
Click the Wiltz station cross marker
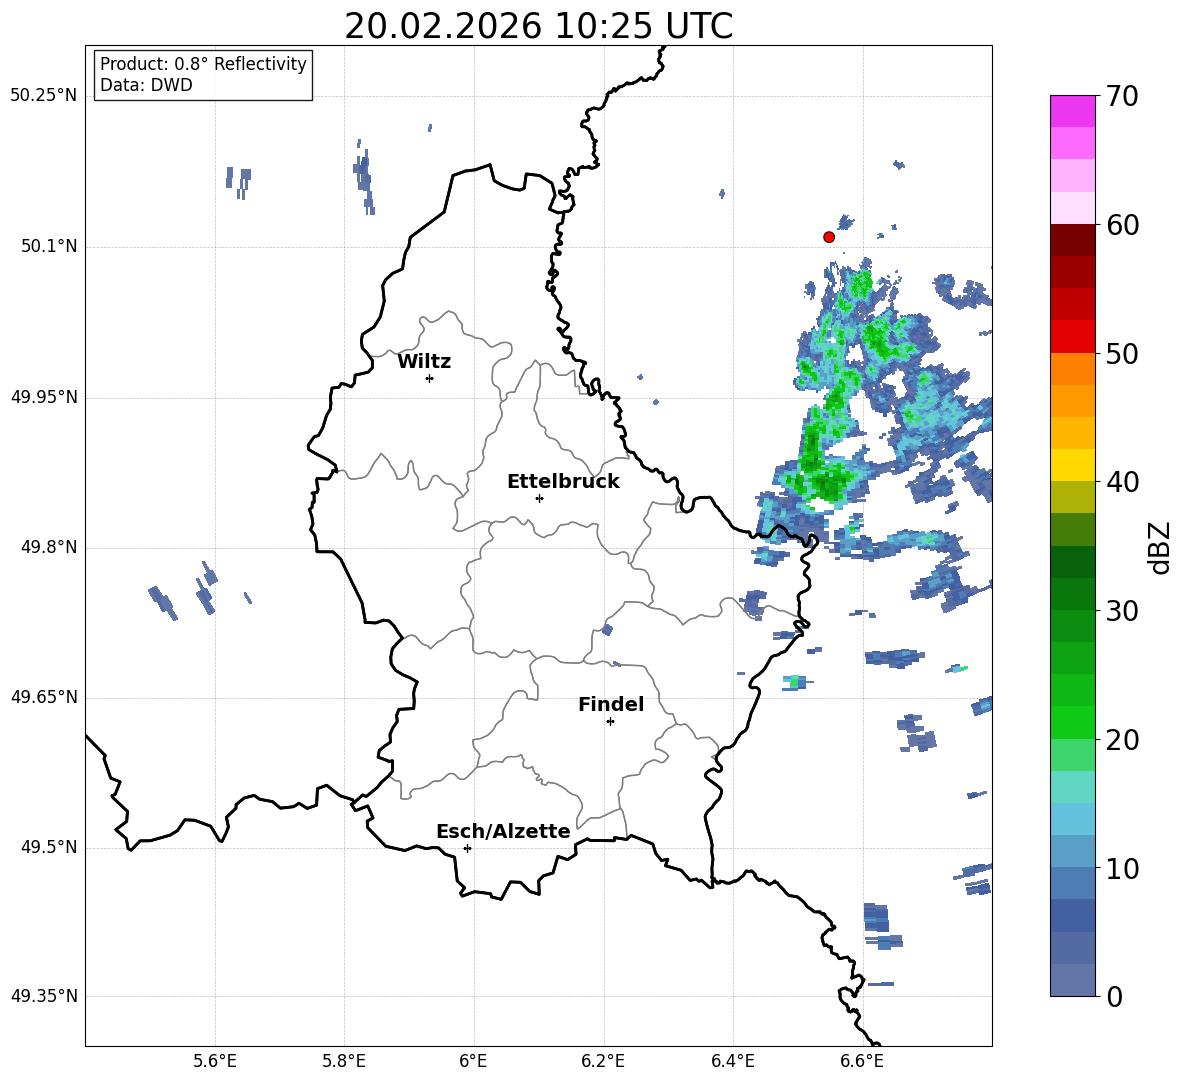click(x=430, y=378)
